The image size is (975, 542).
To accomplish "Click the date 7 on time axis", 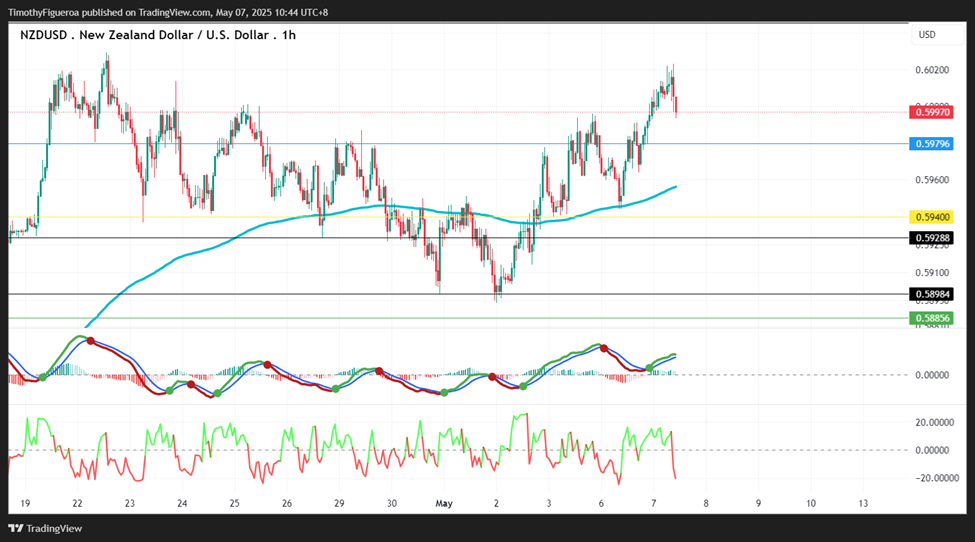I will (x=654, y=503).
